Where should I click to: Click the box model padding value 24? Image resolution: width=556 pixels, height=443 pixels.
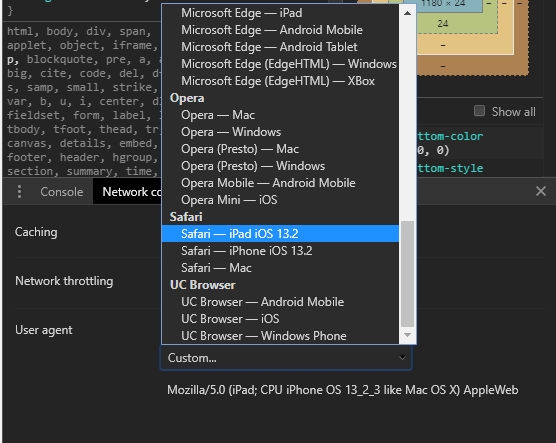(443, 24)
